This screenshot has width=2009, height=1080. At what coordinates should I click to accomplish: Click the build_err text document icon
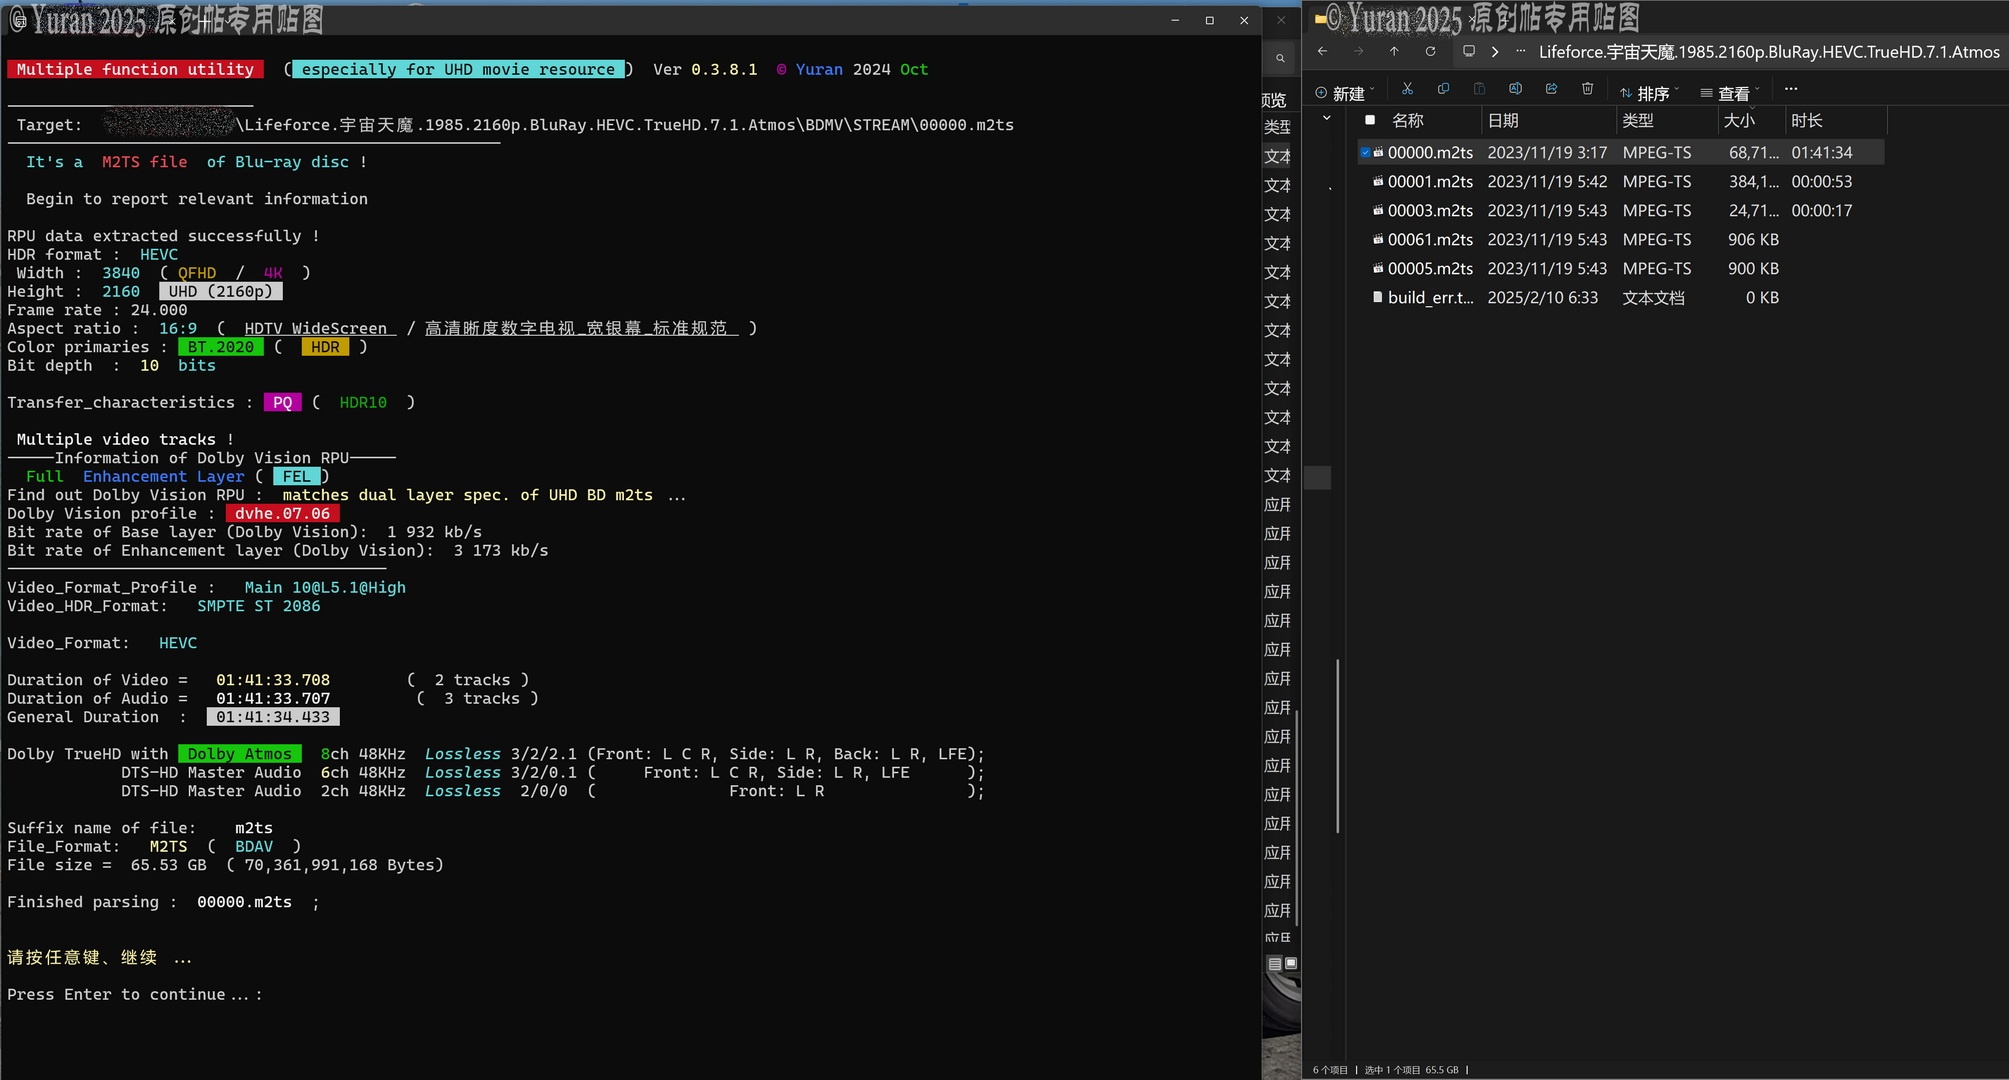pos(1378,297)
